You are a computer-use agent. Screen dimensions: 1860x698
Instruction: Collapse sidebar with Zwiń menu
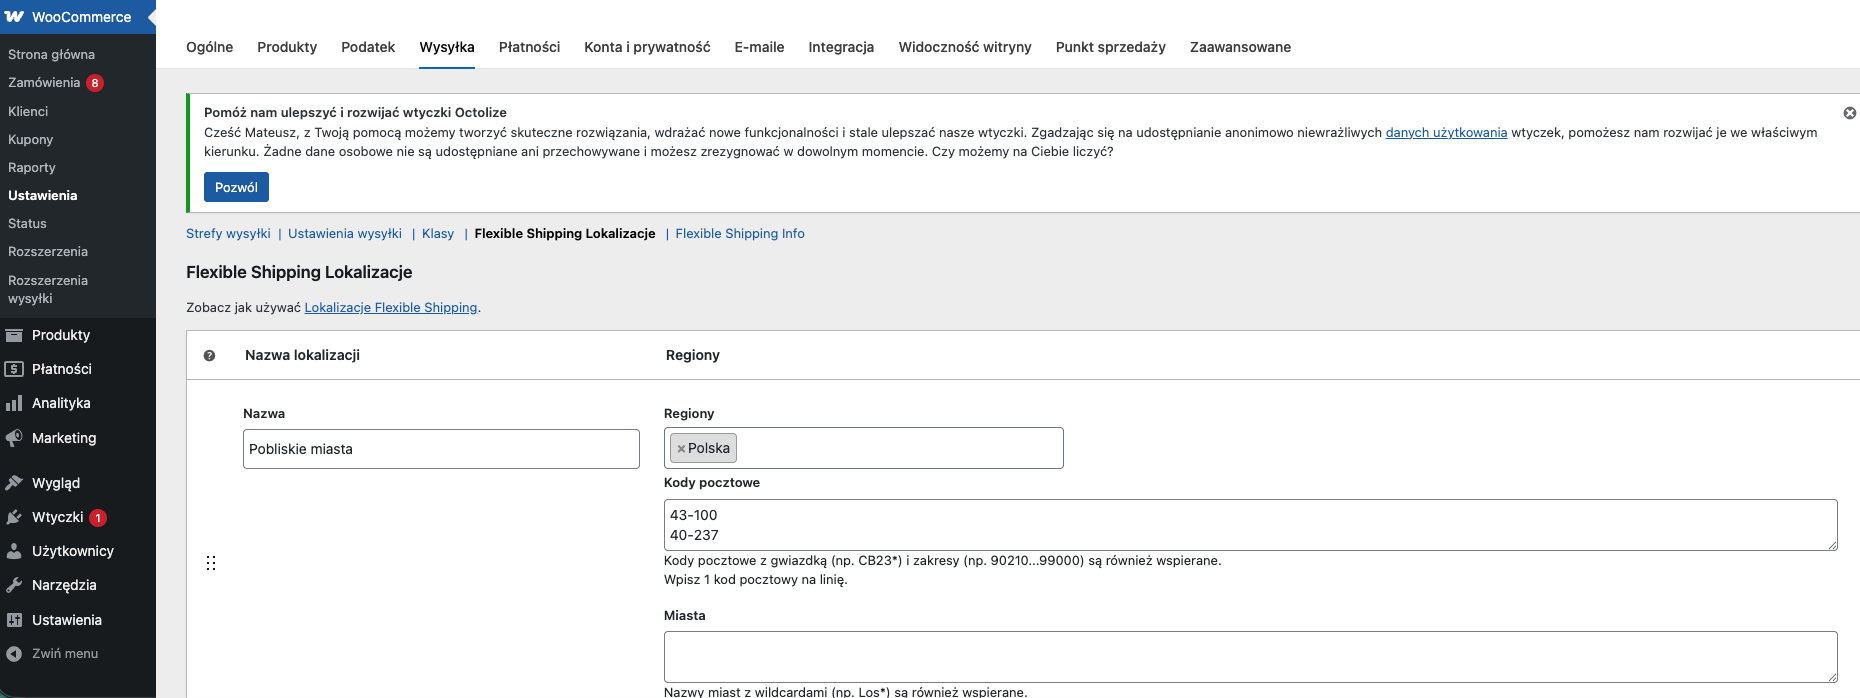click(64, 654)
